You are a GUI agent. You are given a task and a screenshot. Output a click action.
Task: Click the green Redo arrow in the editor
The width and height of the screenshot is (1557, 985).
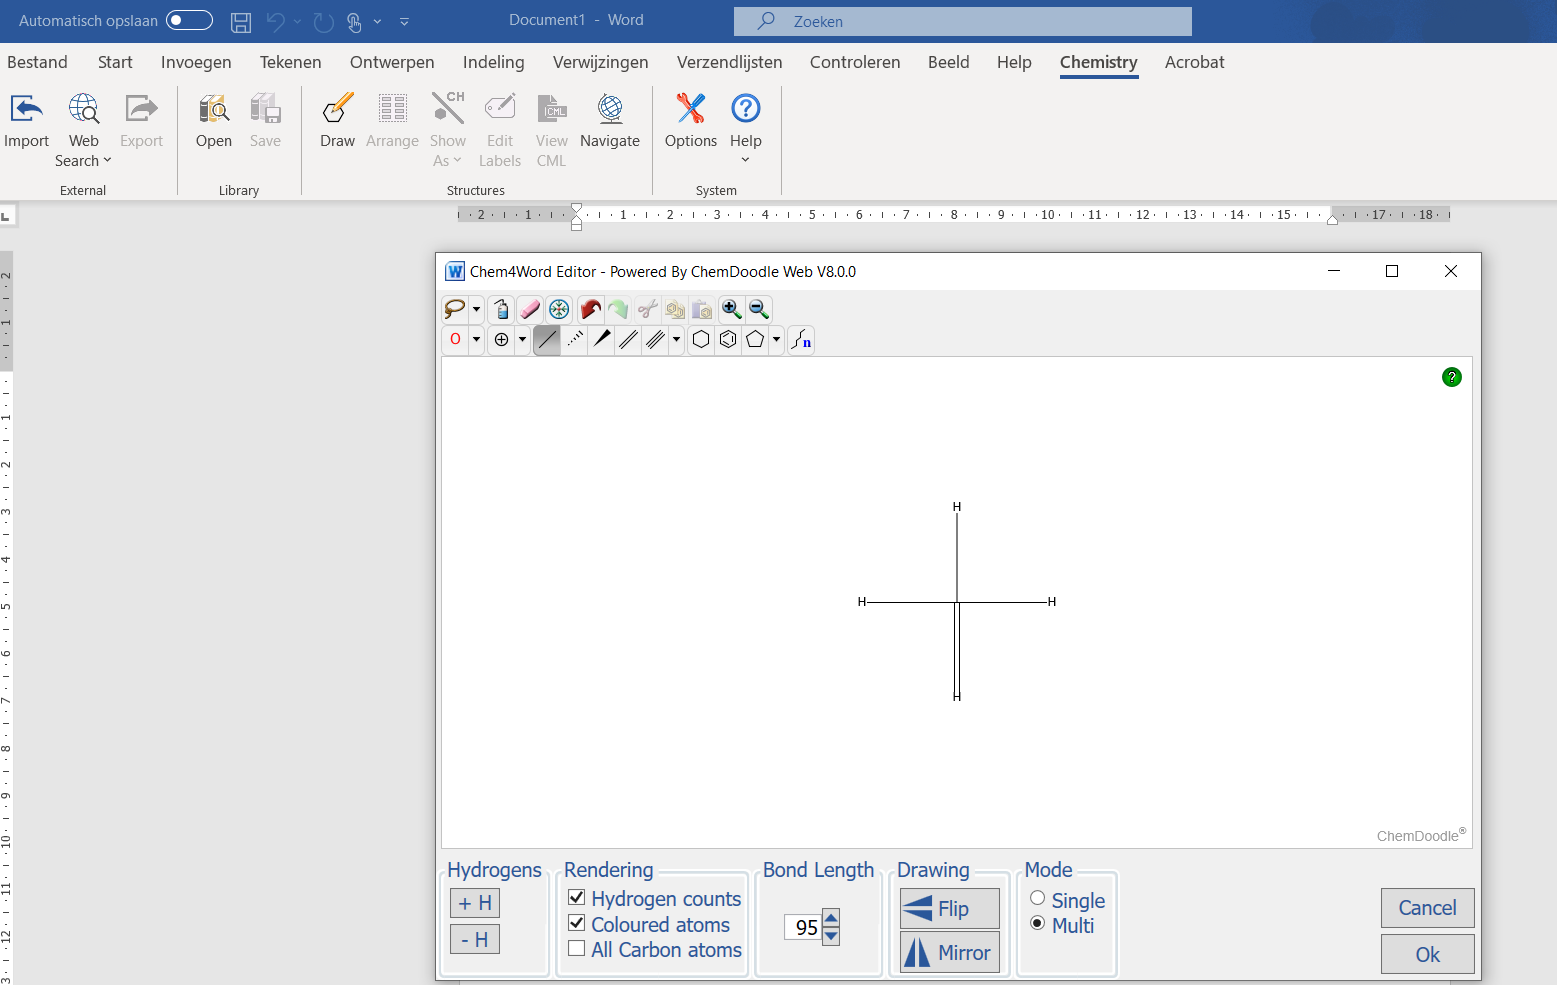click(618, 309)
